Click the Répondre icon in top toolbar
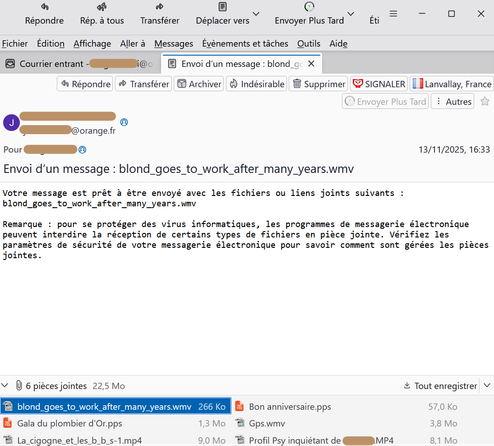 (x=44, y=7)
